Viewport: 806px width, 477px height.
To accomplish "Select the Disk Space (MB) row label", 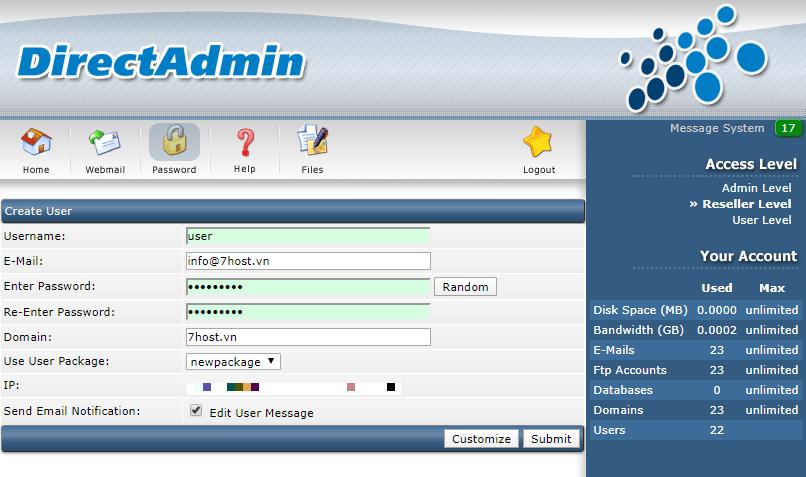I will [640, 310].
